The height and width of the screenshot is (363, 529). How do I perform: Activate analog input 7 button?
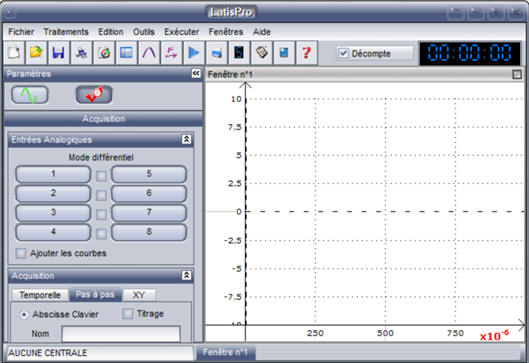click(x=149, y=213)
